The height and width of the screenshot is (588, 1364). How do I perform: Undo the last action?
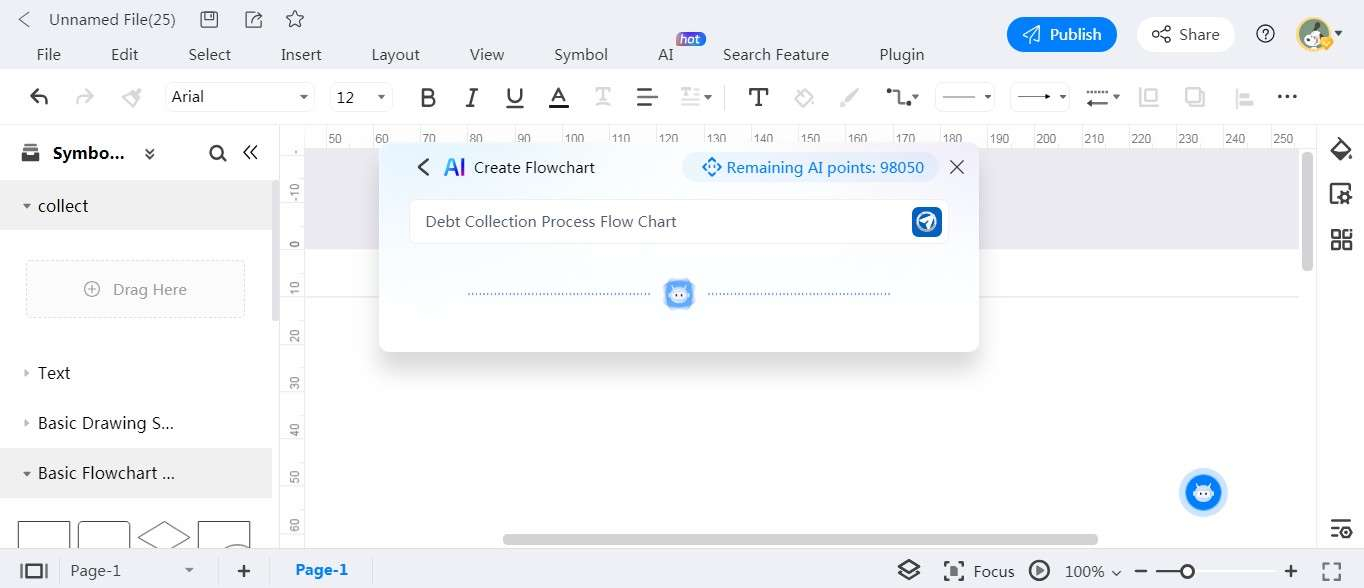39,97
